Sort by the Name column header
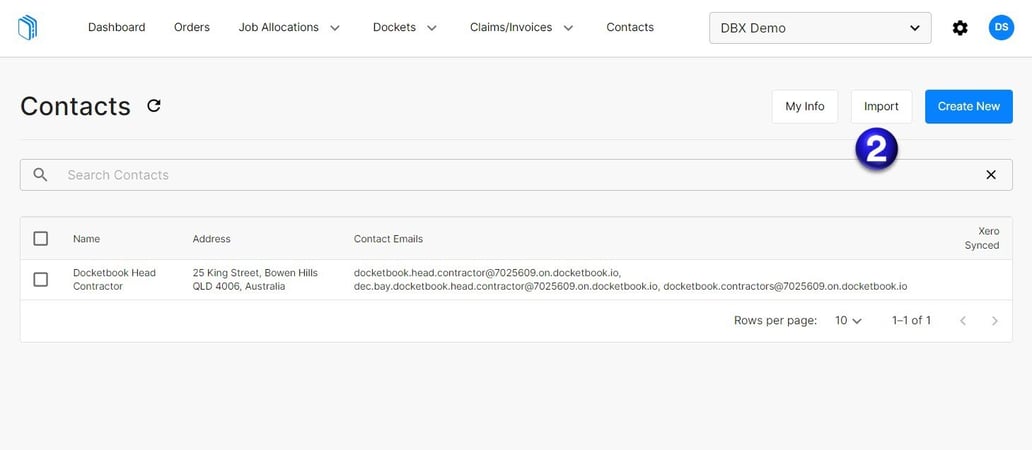The width and height of the screenshot is (1032, 450). click(86, 239)
